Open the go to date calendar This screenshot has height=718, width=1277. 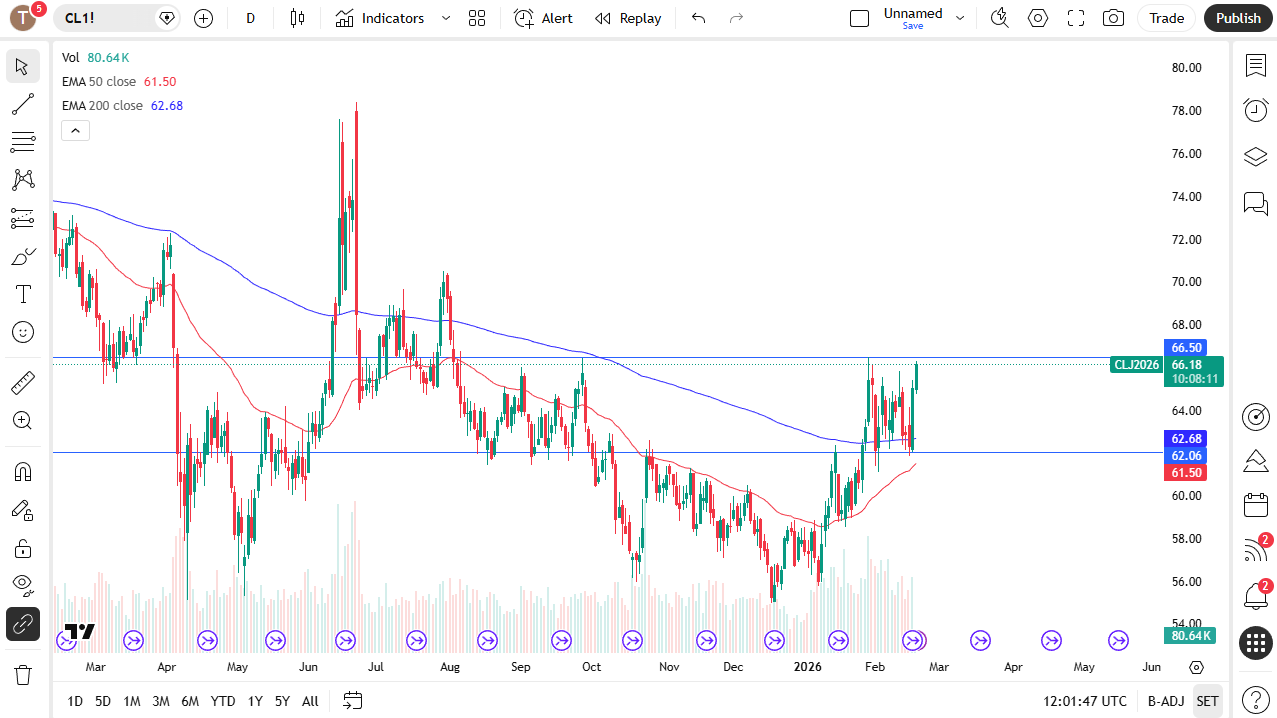352,701
